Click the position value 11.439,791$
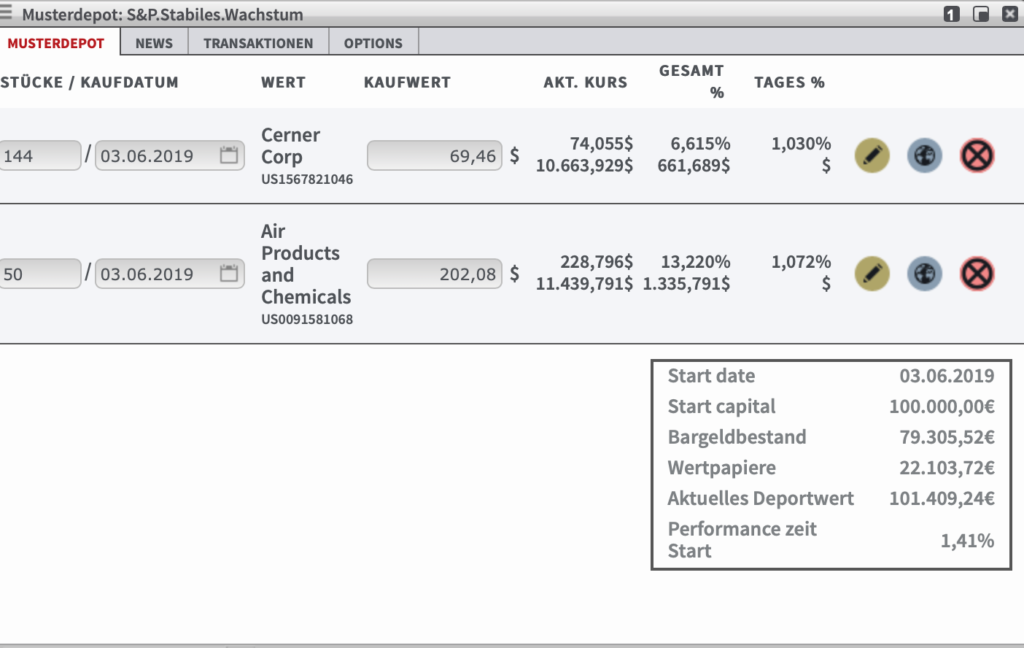The width and height of the screenshot is (1024, 648). tap(584, 284)
